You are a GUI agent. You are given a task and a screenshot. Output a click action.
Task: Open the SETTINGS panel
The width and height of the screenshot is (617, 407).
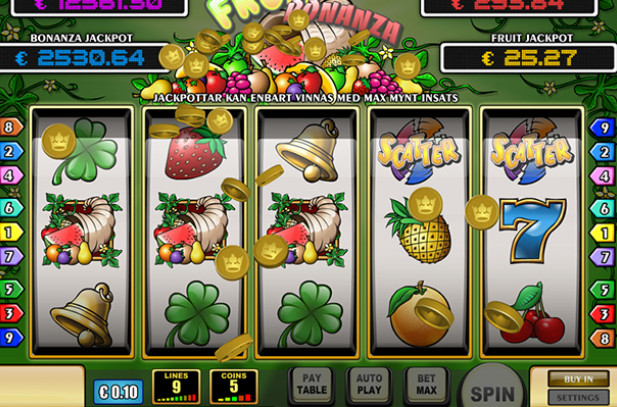(578, 398)
